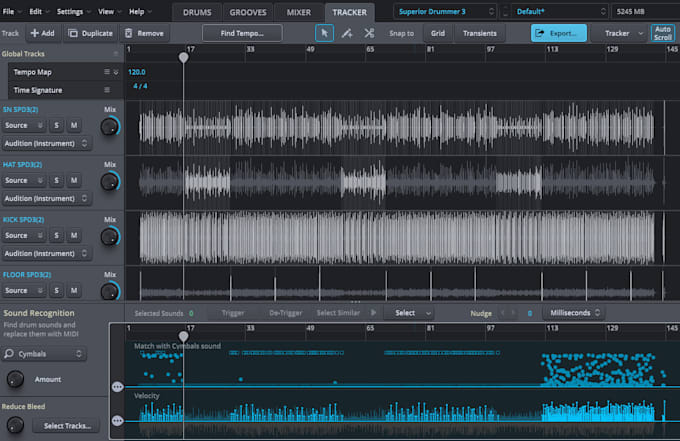Open the Default* preset selector
680x441 pixels.
[x=559, y=12]
